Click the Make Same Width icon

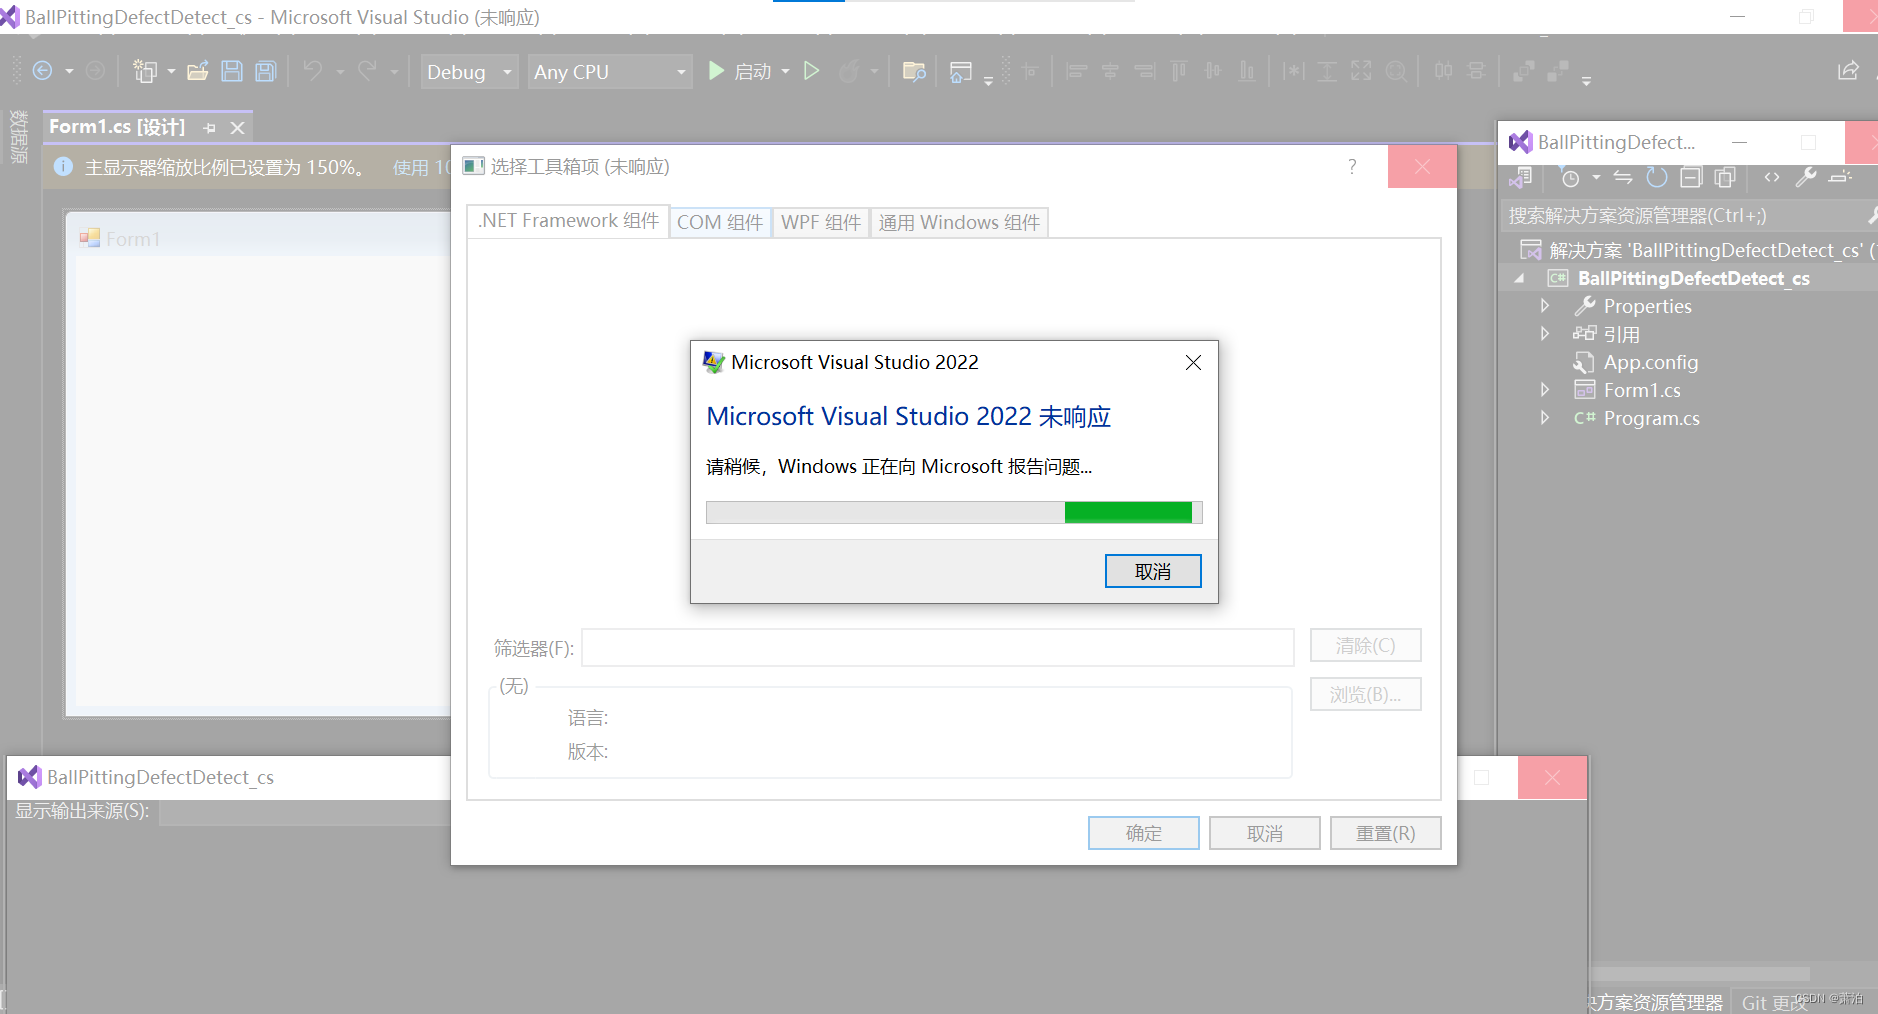[x=1293, y=71]
